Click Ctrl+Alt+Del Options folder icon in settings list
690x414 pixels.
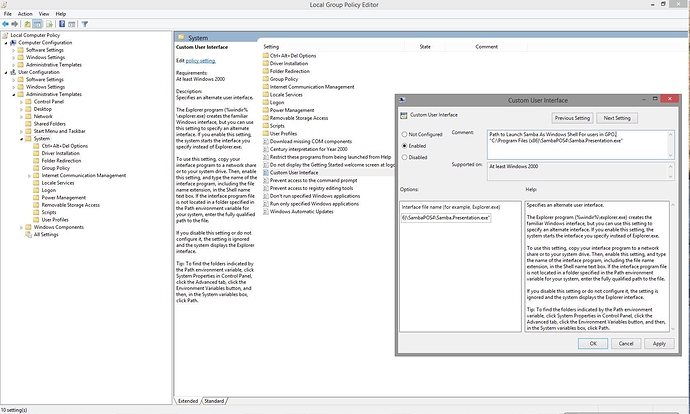pos(266,55)
